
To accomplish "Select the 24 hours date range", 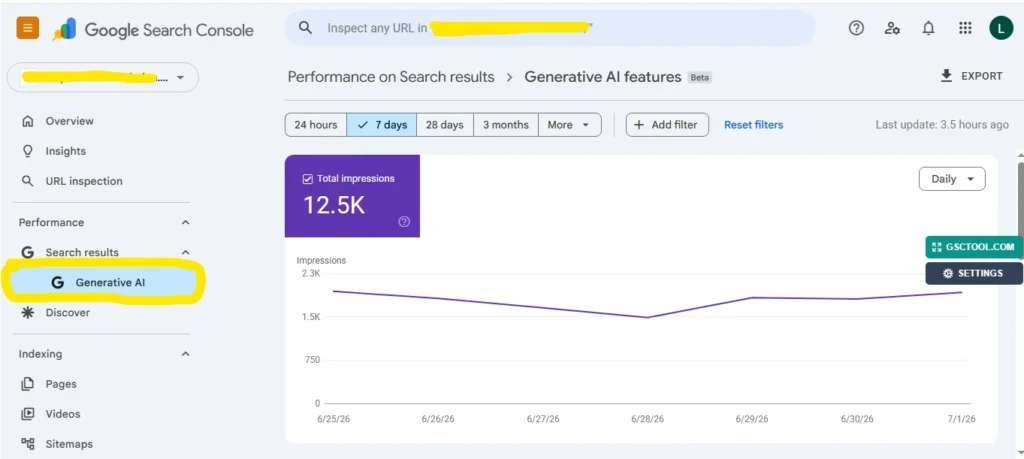I will coord(316,125).
